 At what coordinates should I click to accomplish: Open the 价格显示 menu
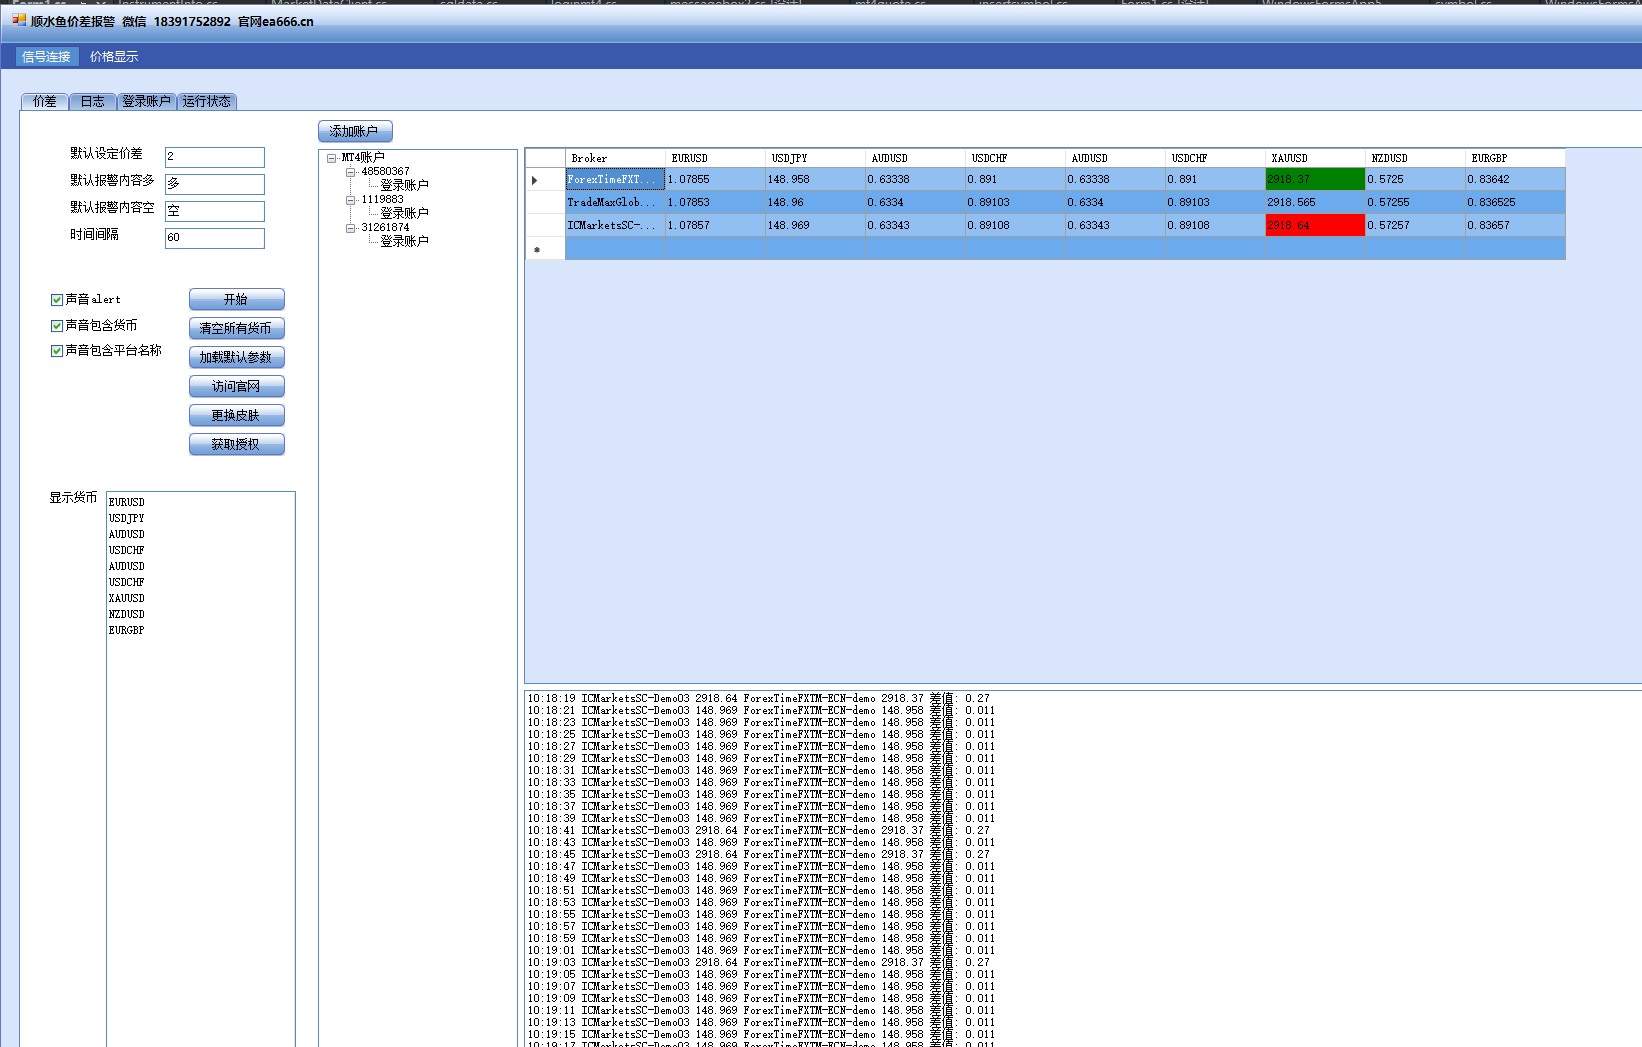pos(114,57)
